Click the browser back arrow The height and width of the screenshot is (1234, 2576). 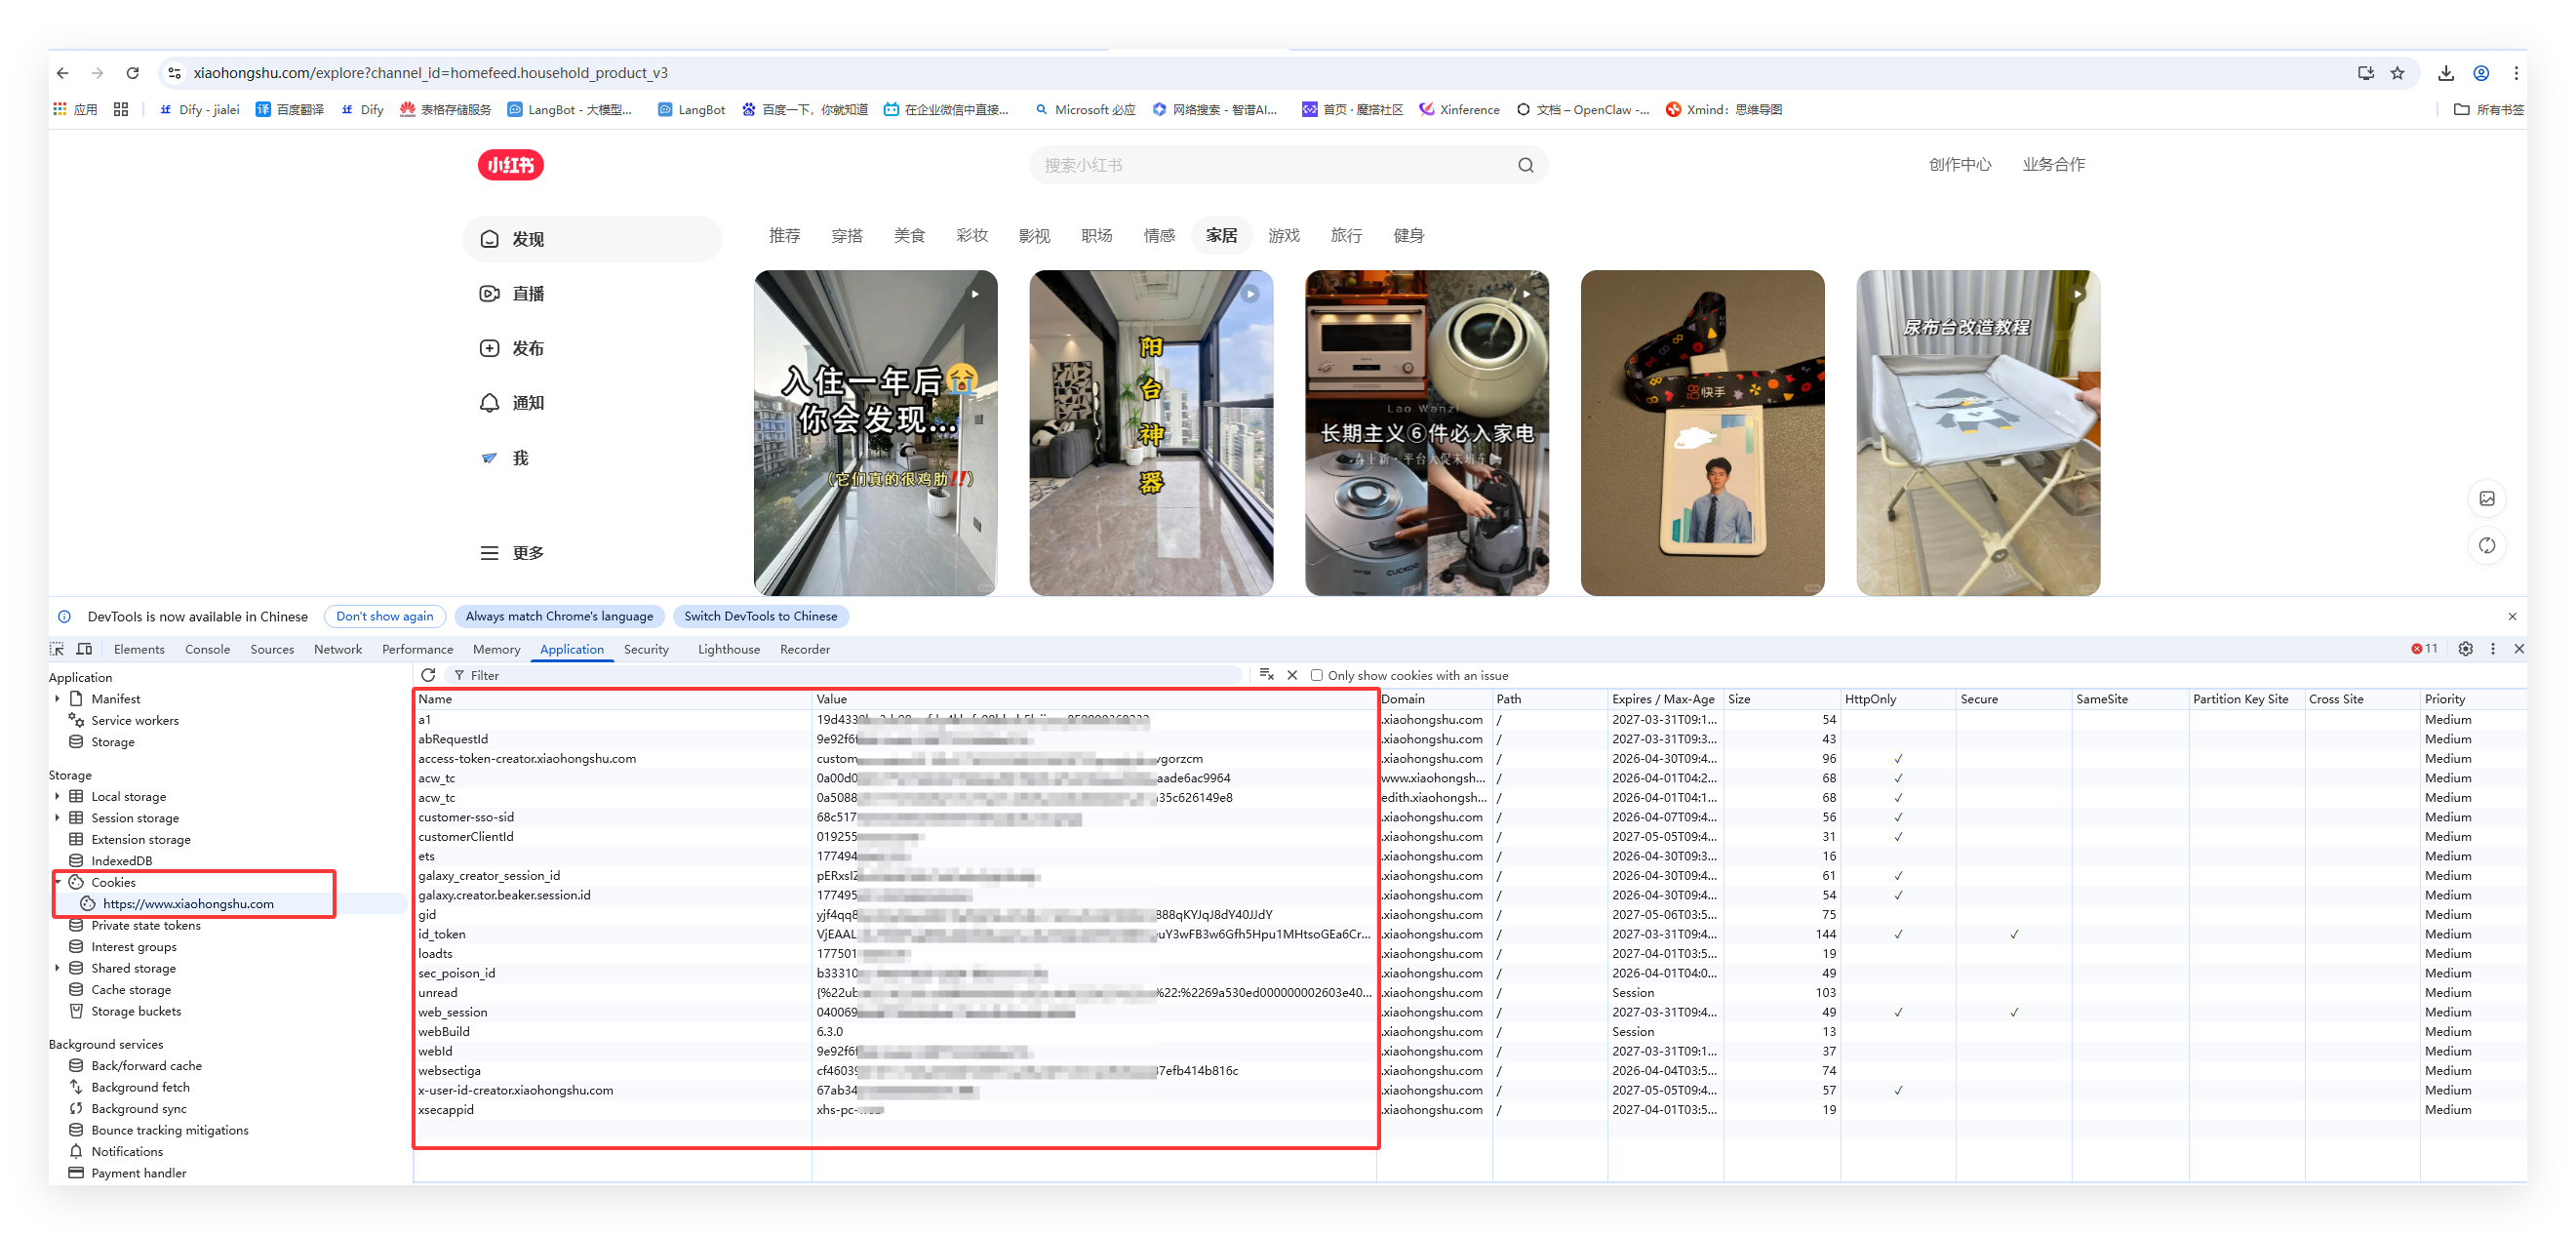(62, 73)
